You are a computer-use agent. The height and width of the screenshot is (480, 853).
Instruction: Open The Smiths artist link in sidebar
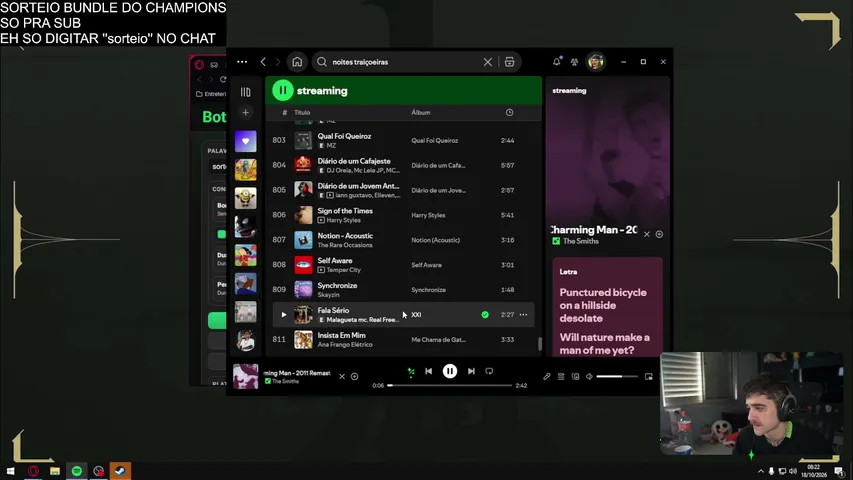click(580, 241)
